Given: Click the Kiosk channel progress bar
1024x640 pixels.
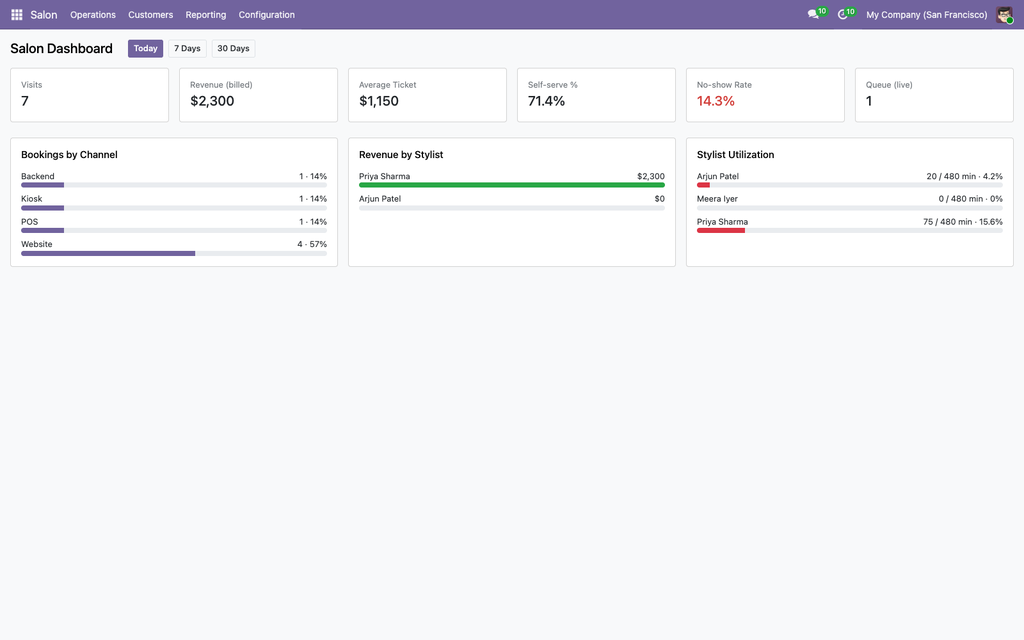Looking at the screenshot, I should pos(174,208).
